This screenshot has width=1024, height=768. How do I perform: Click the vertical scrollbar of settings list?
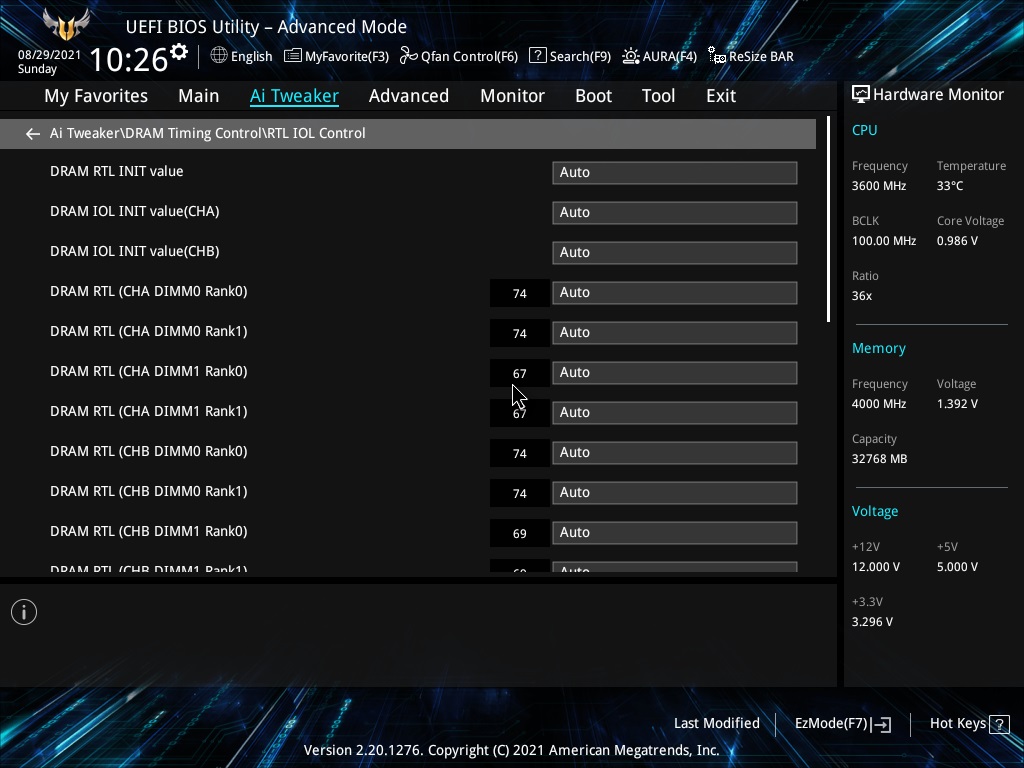(x=828, y=219)
